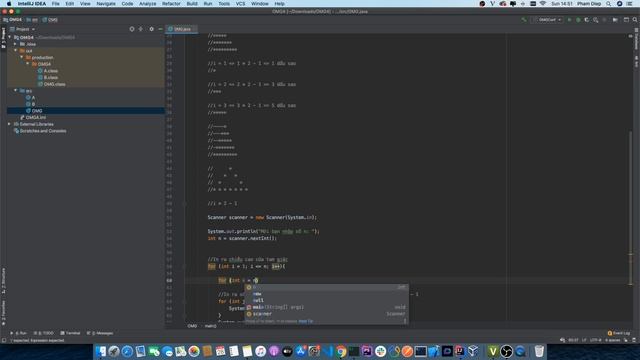Click the main() breadcrumb at editor bottom
The width and height of the screenshot is (640, 360).
[211, 326]
